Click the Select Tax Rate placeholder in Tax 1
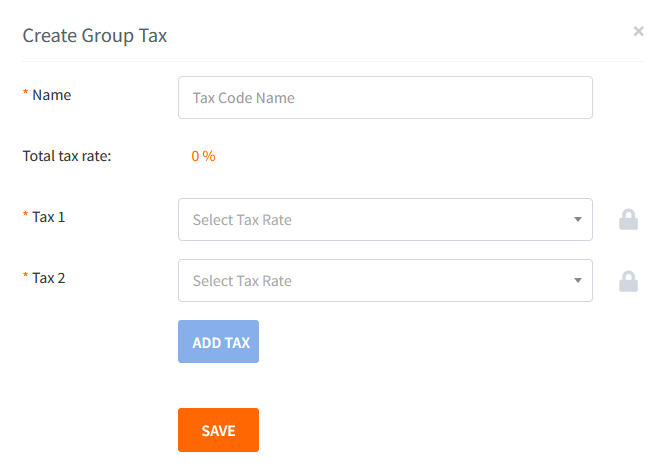 point(242,220)
